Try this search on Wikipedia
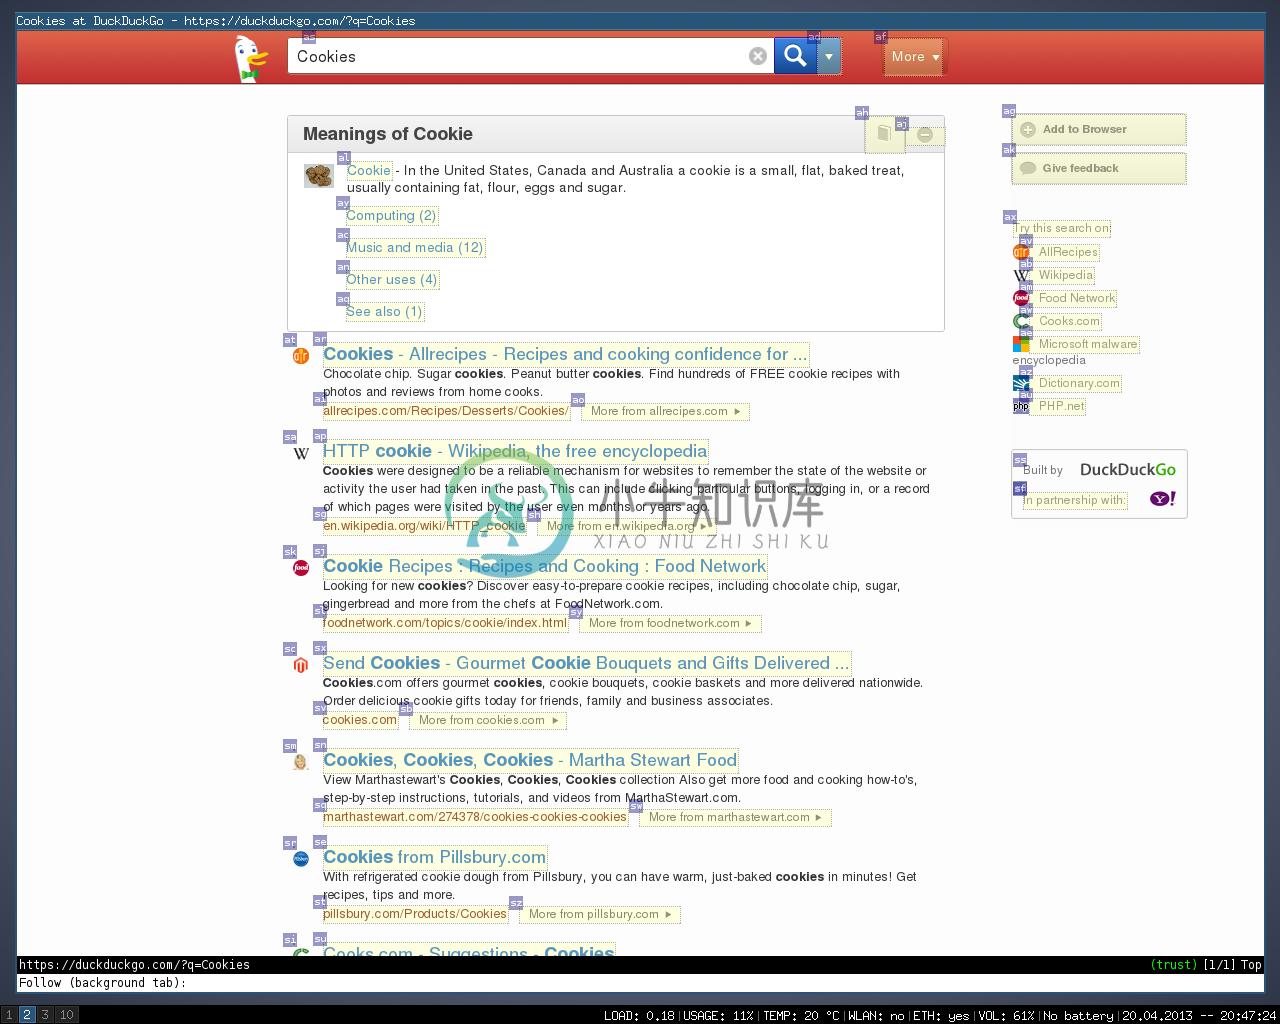 1066,275
